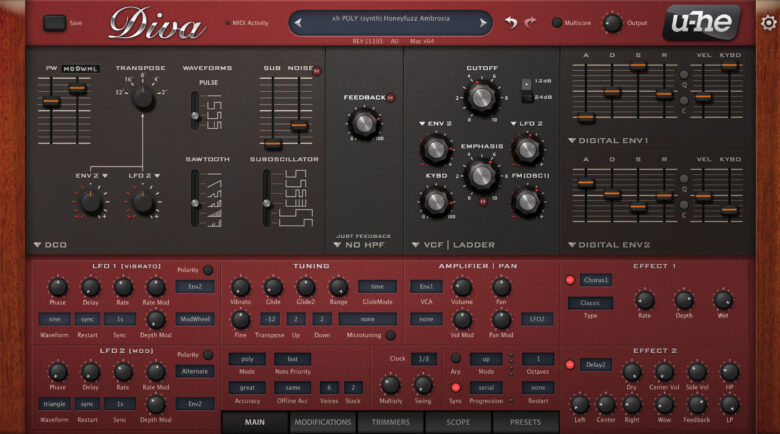Click the Volume knob in Amplifier
The width and height of the screenshot is (780, 434).
point(462,287)
